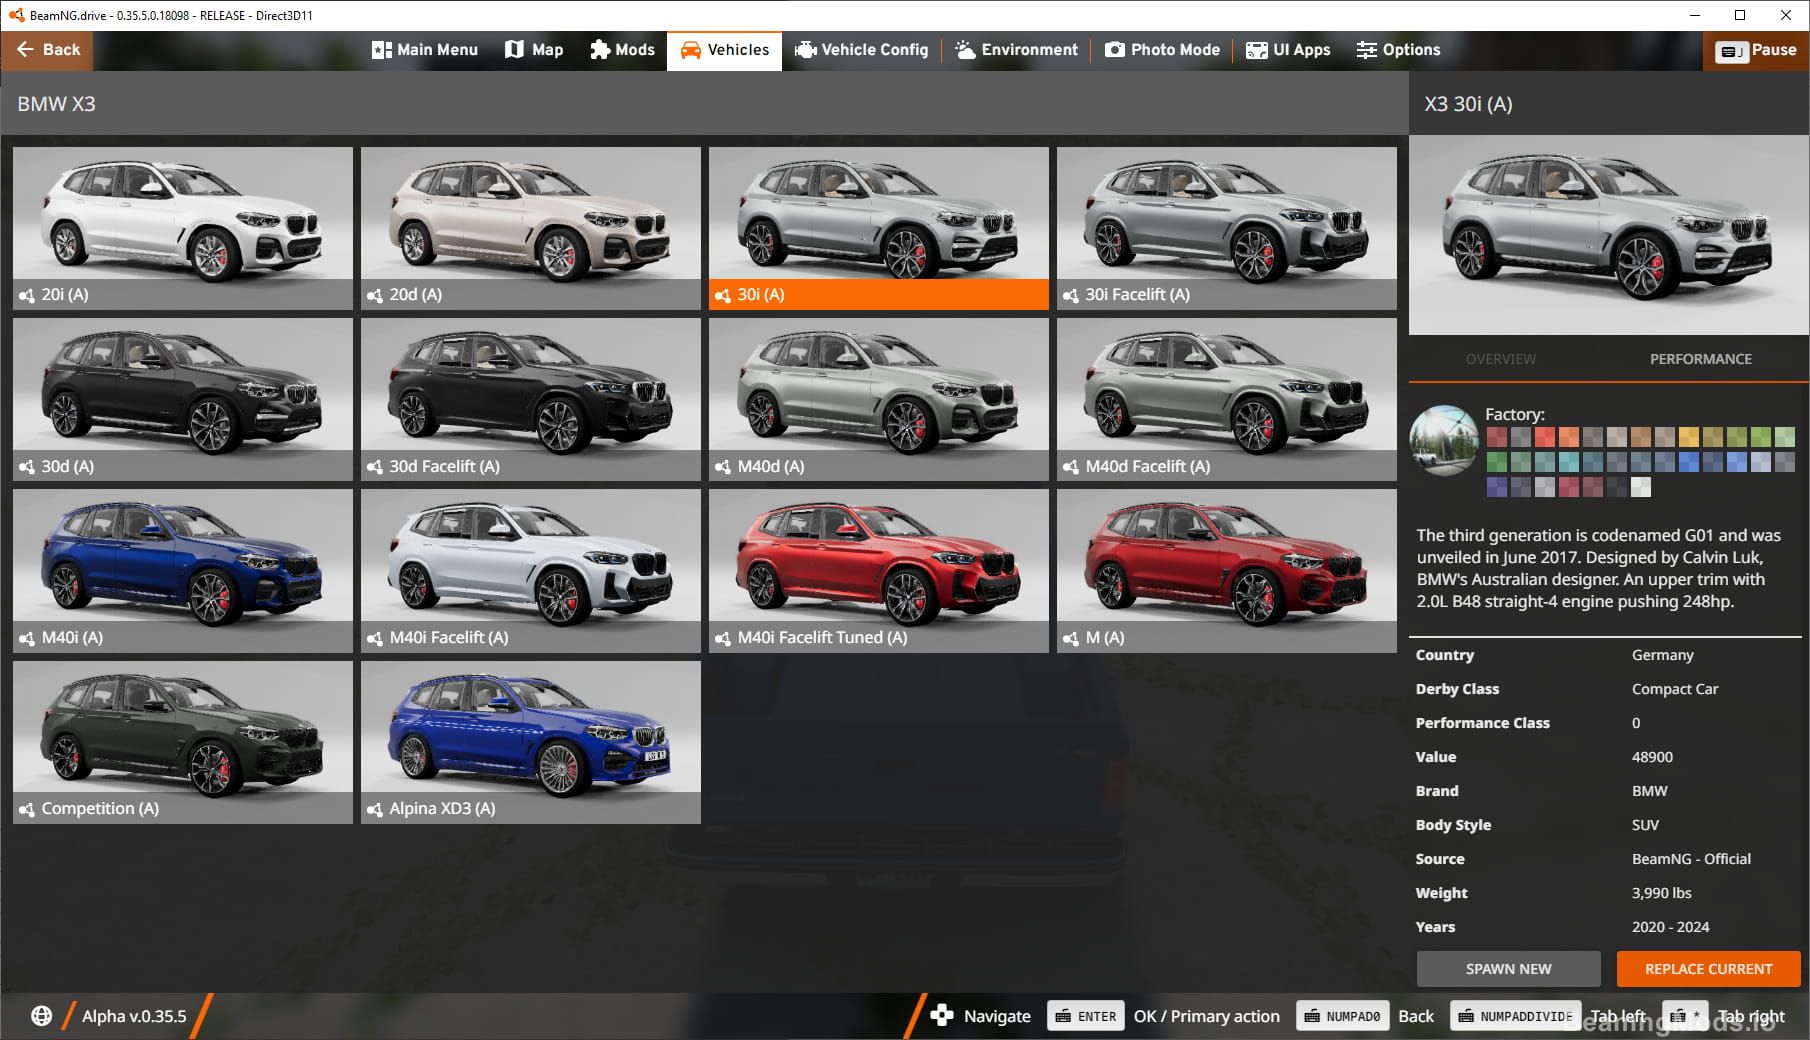Click the REPLACE CURRENT button
The height and width of the screenshot is (1040, 1810).
1708,969
